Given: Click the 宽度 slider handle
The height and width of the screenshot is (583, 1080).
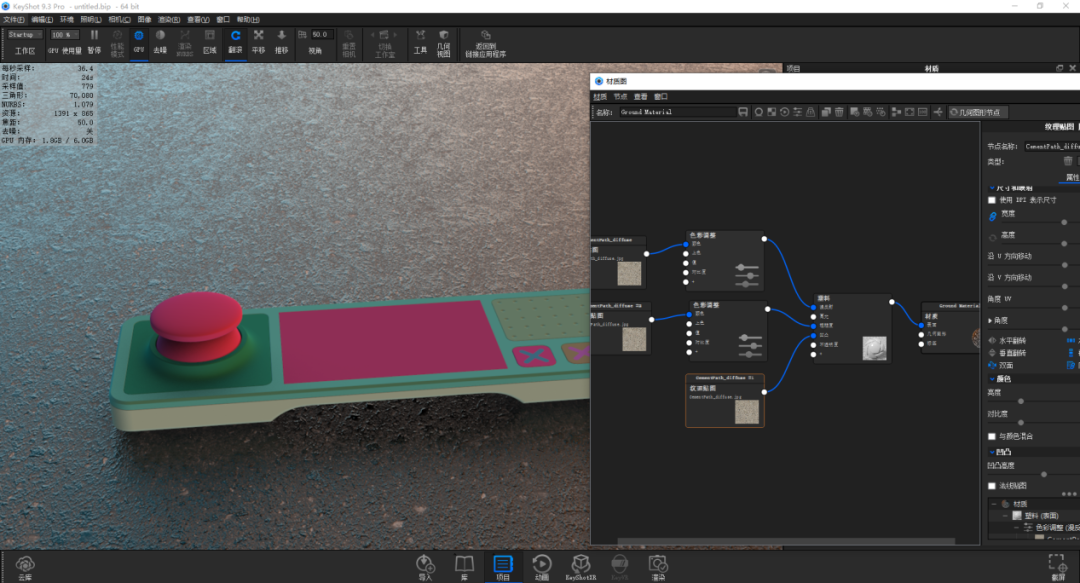Looking at the screenshot, I should (1064, 222).
